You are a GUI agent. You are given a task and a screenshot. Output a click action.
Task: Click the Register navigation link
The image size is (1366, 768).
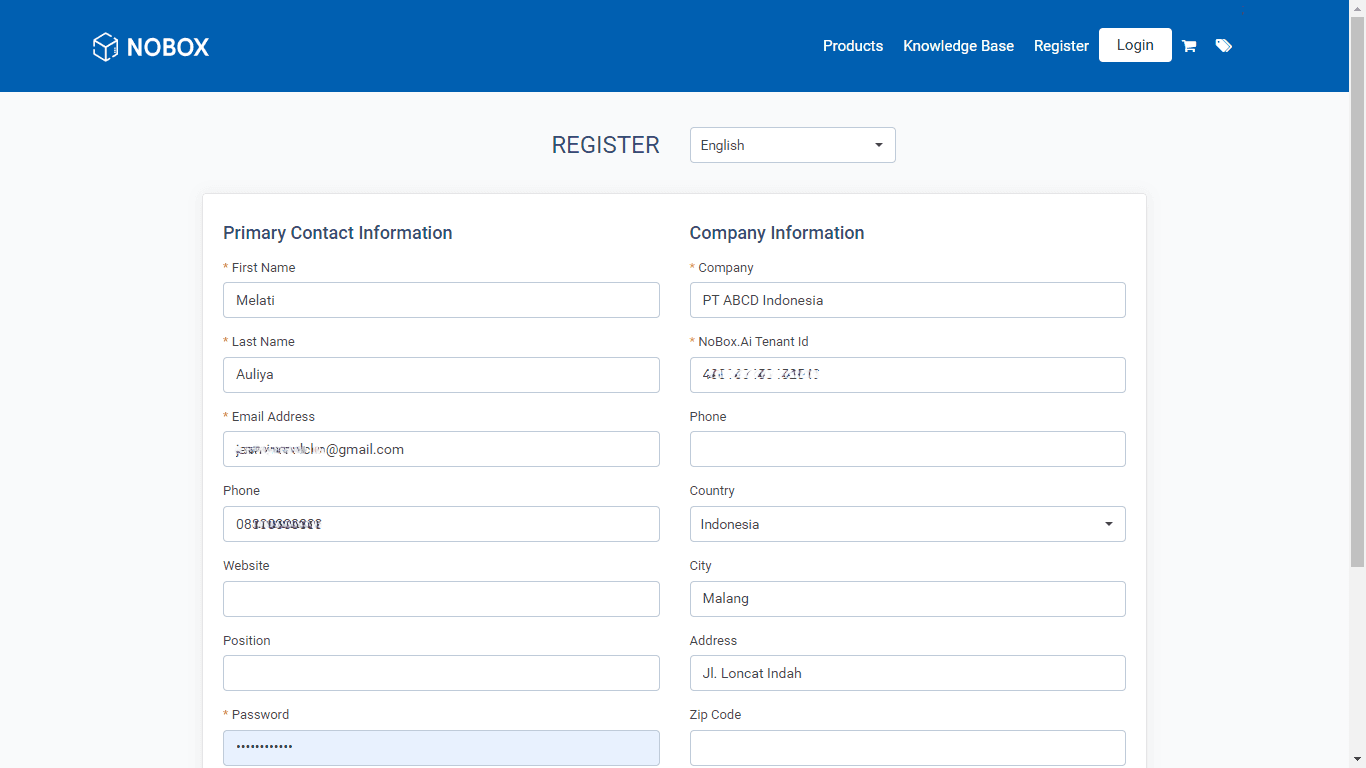coord(1061,46)
